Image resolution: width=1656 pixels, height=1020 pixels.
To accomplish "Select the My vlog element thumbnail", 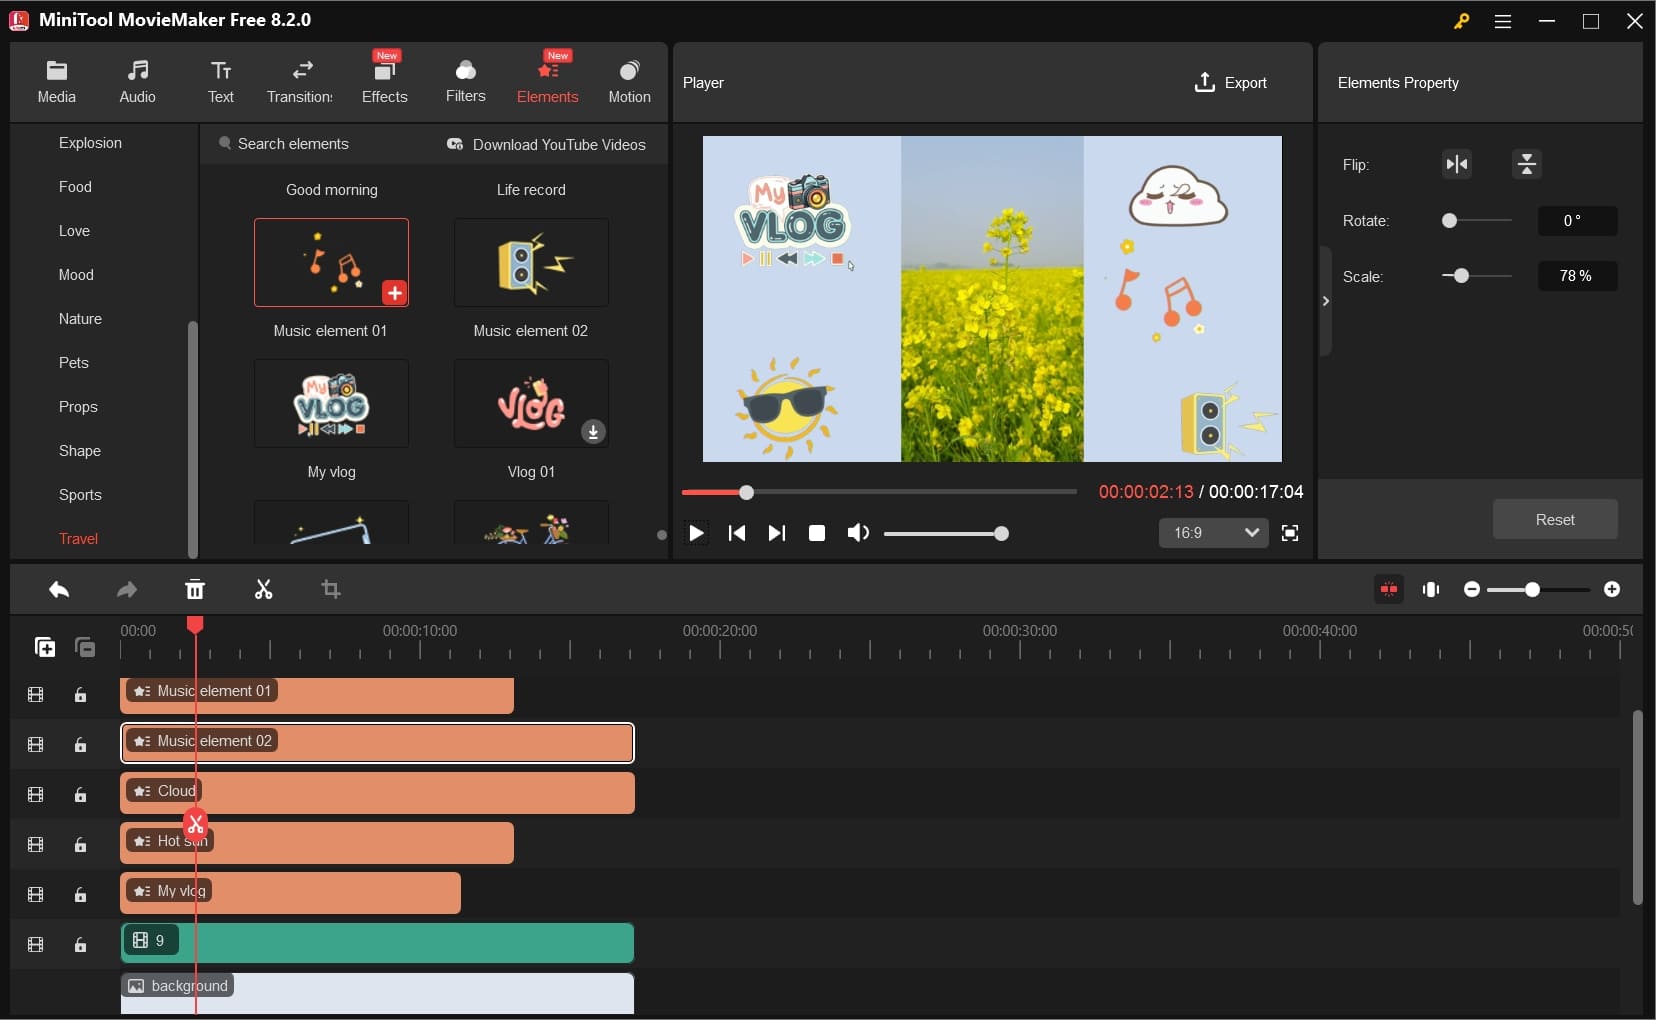I will pyautogui.click(x=331, y=404).
